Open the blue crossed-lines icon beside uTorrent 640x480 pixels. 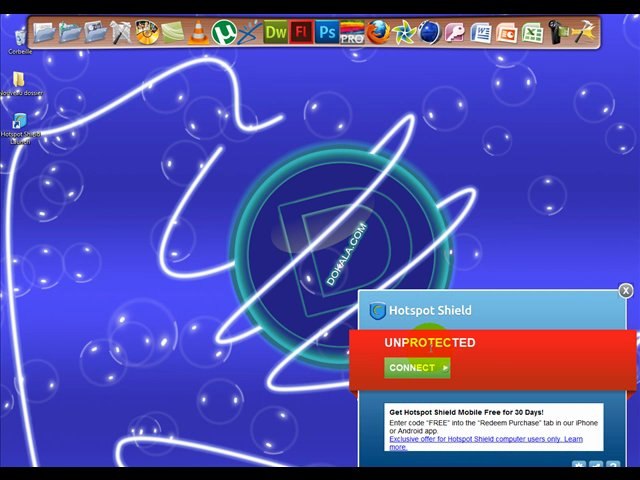249,32
